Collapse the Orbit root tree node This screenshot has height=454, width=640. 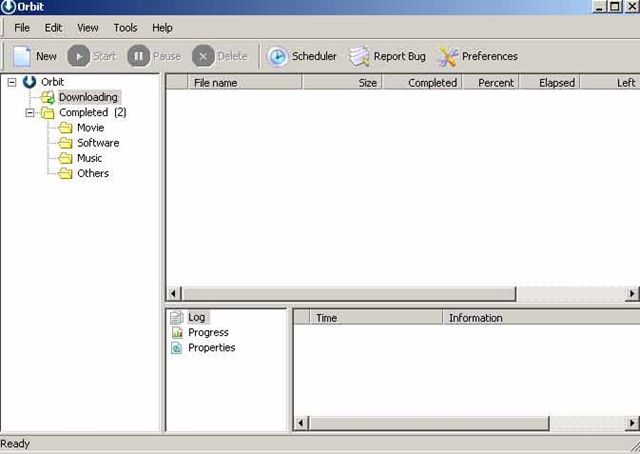tap(12, 82)
